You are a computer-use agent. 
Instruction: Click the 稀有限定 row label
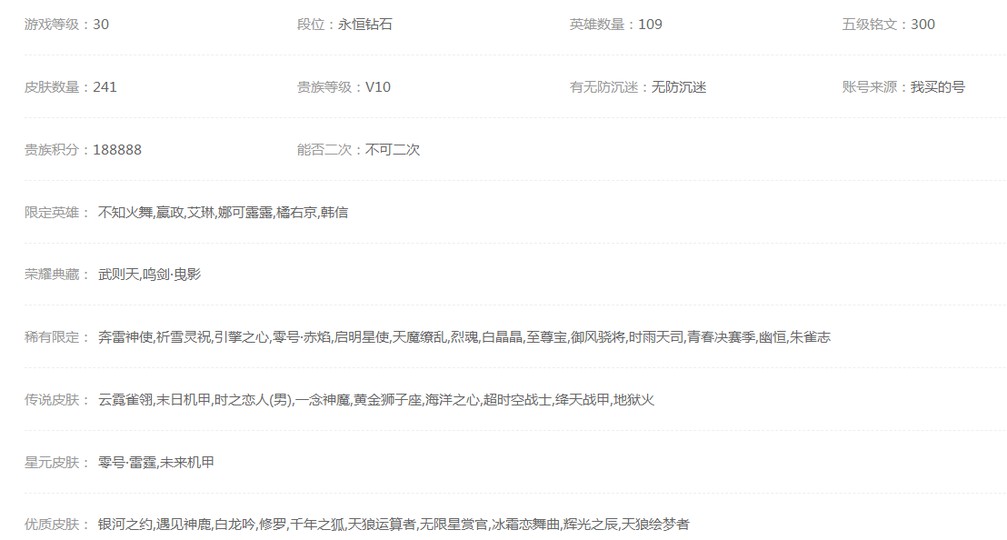pos(57,337)
